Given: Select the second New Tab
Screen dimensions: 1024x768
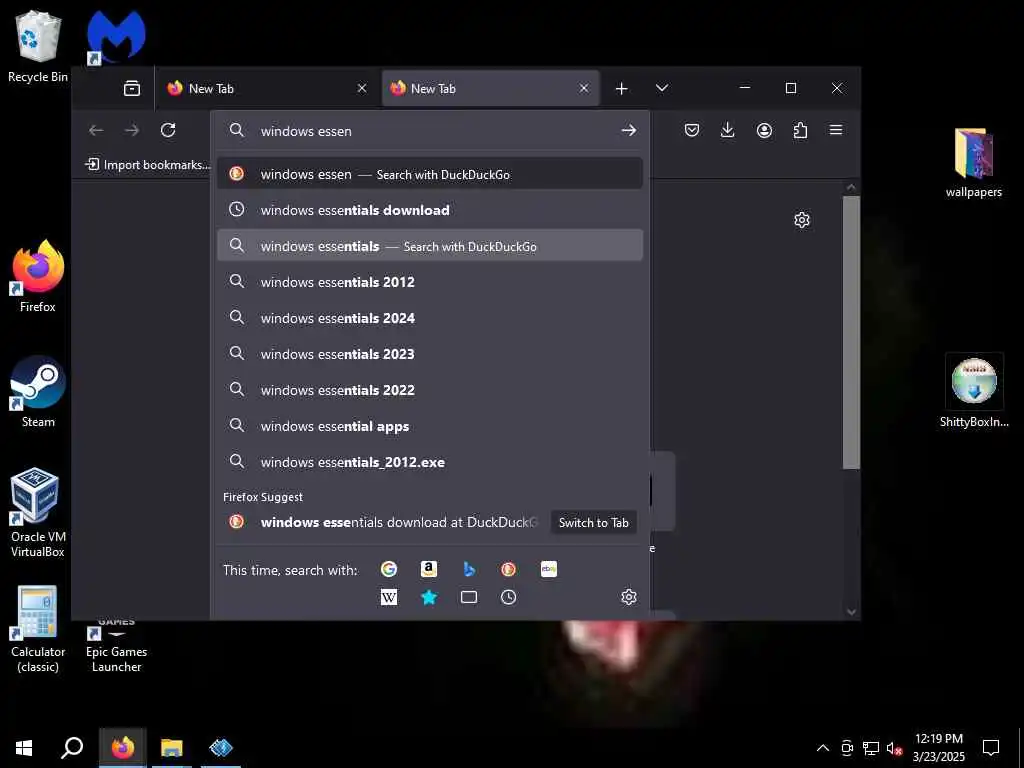Looking at the screenshot, I should pyautogui.click(x=490, y=88).
